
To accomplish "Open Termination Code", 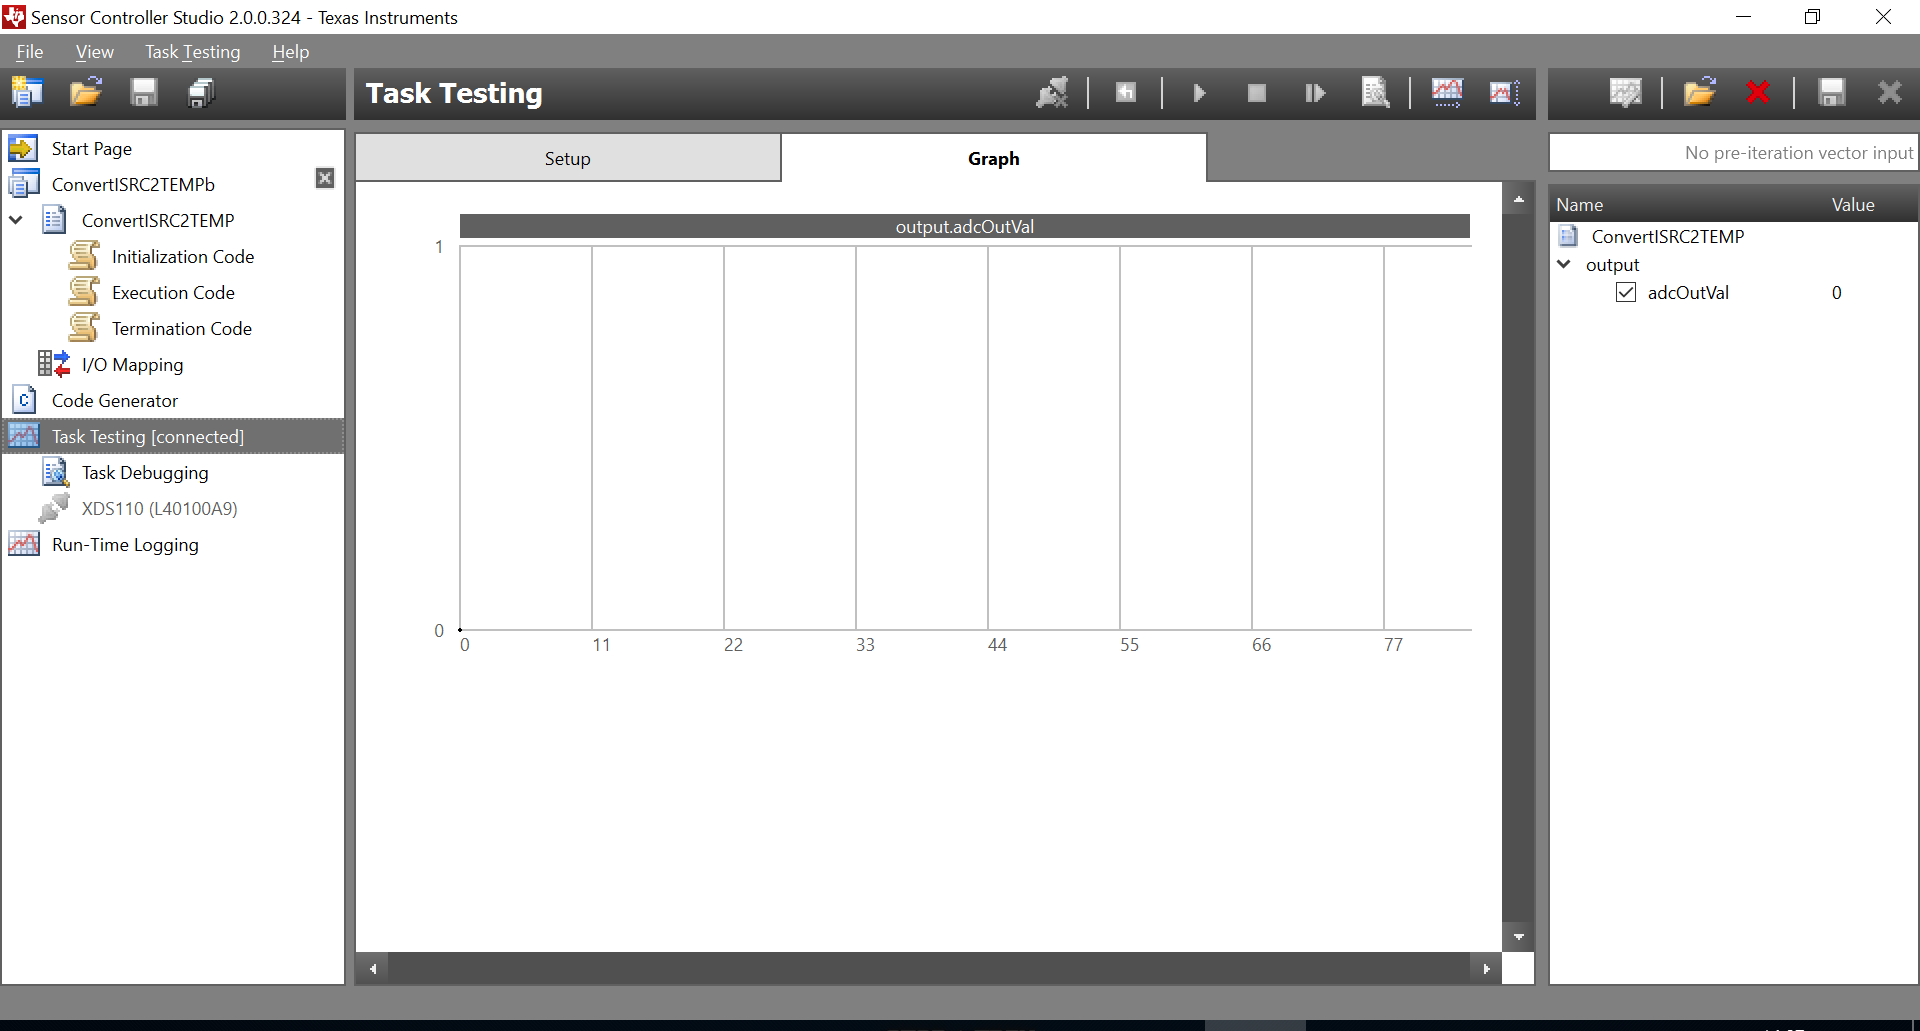I will [x=182, y=329].
